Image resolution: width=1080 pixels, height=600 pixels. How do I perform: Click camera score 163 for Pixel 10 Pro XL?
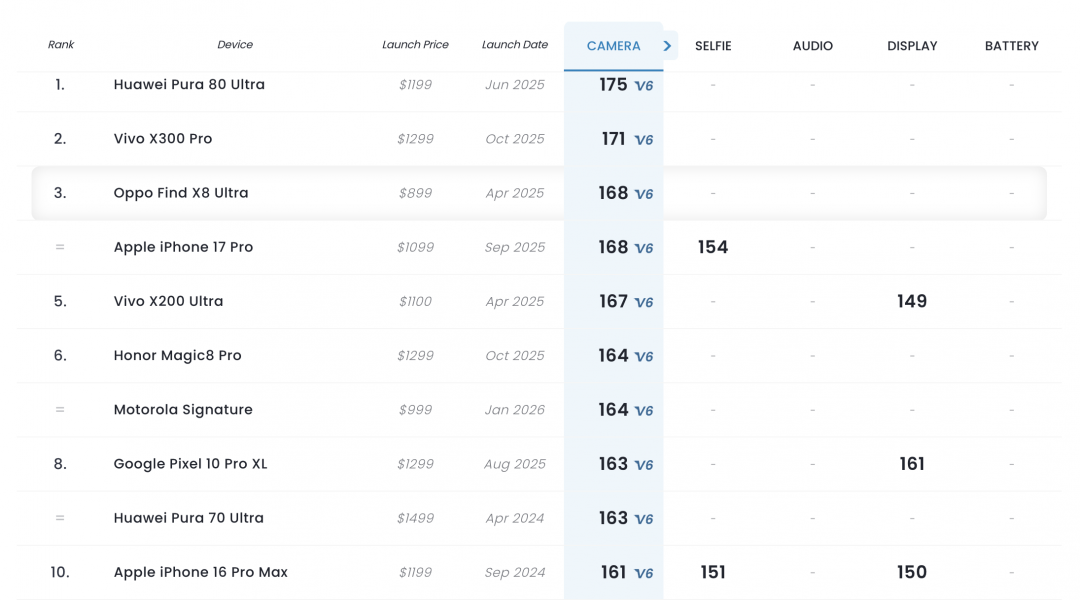[613, 464]
